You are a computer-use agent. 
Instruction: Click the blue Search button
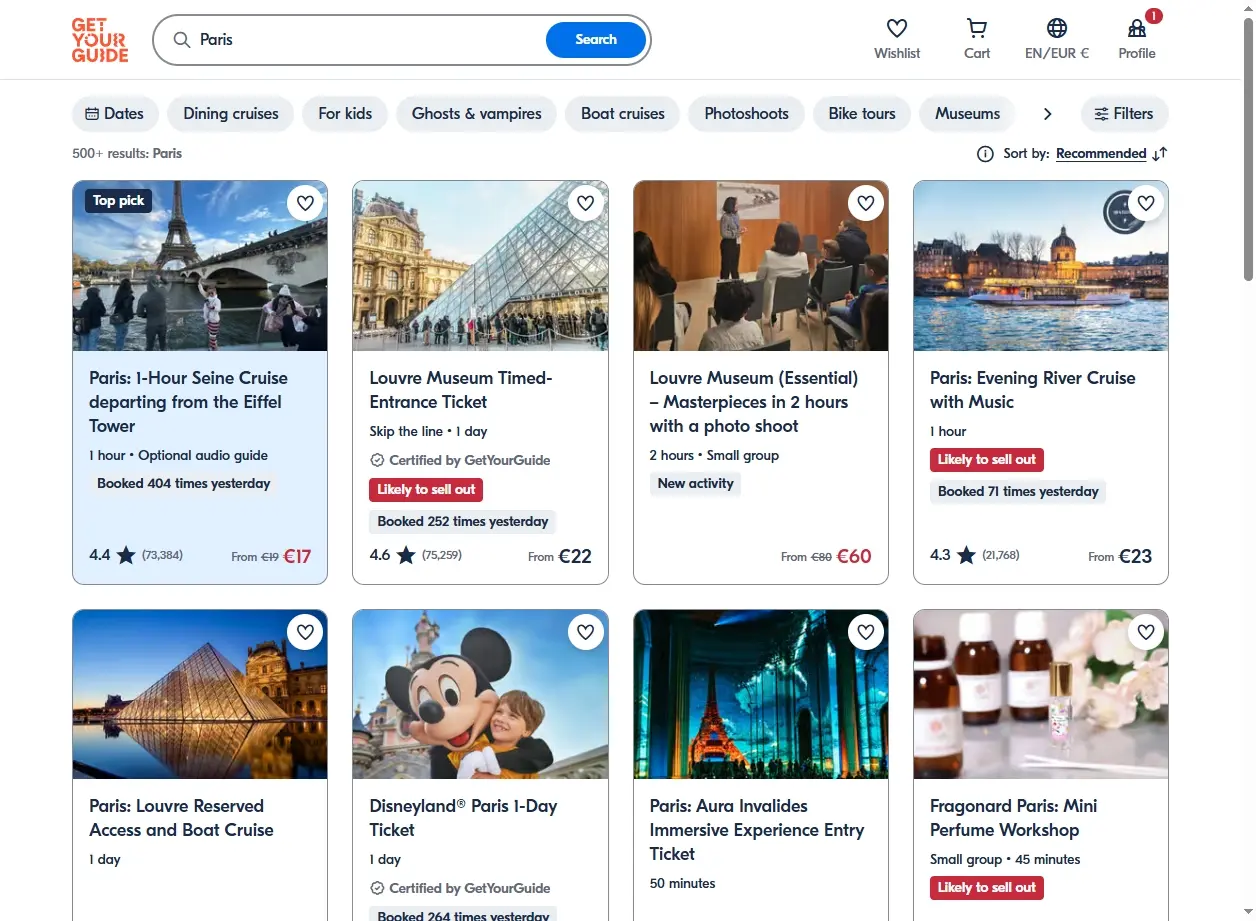(x=596, y=40)
